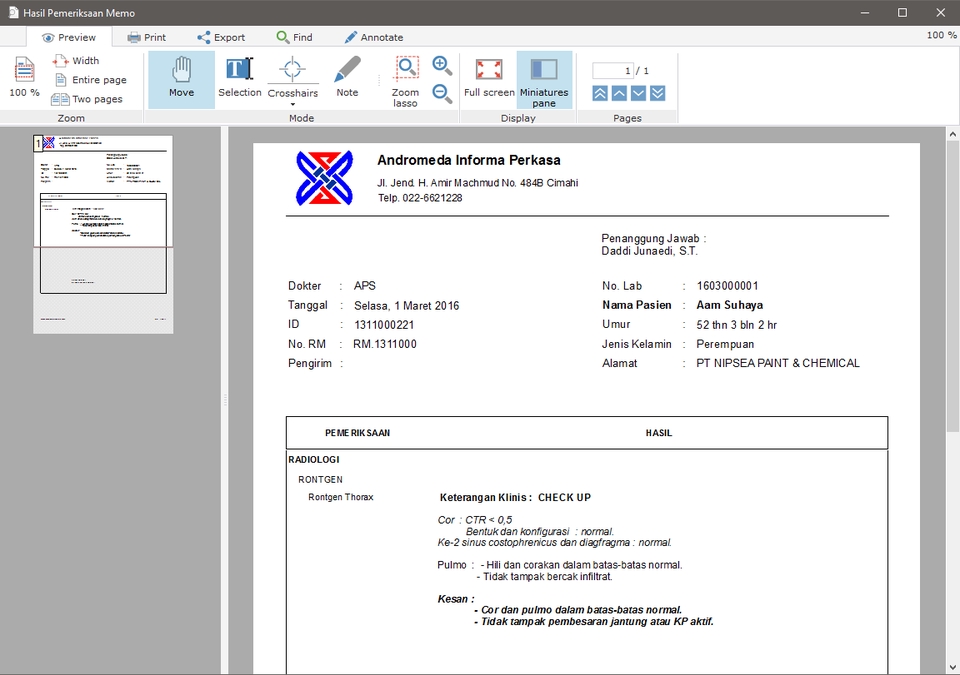Screen dimensions: 960x675
Task: Click the page number input field
Action: (x=613, y=71)
